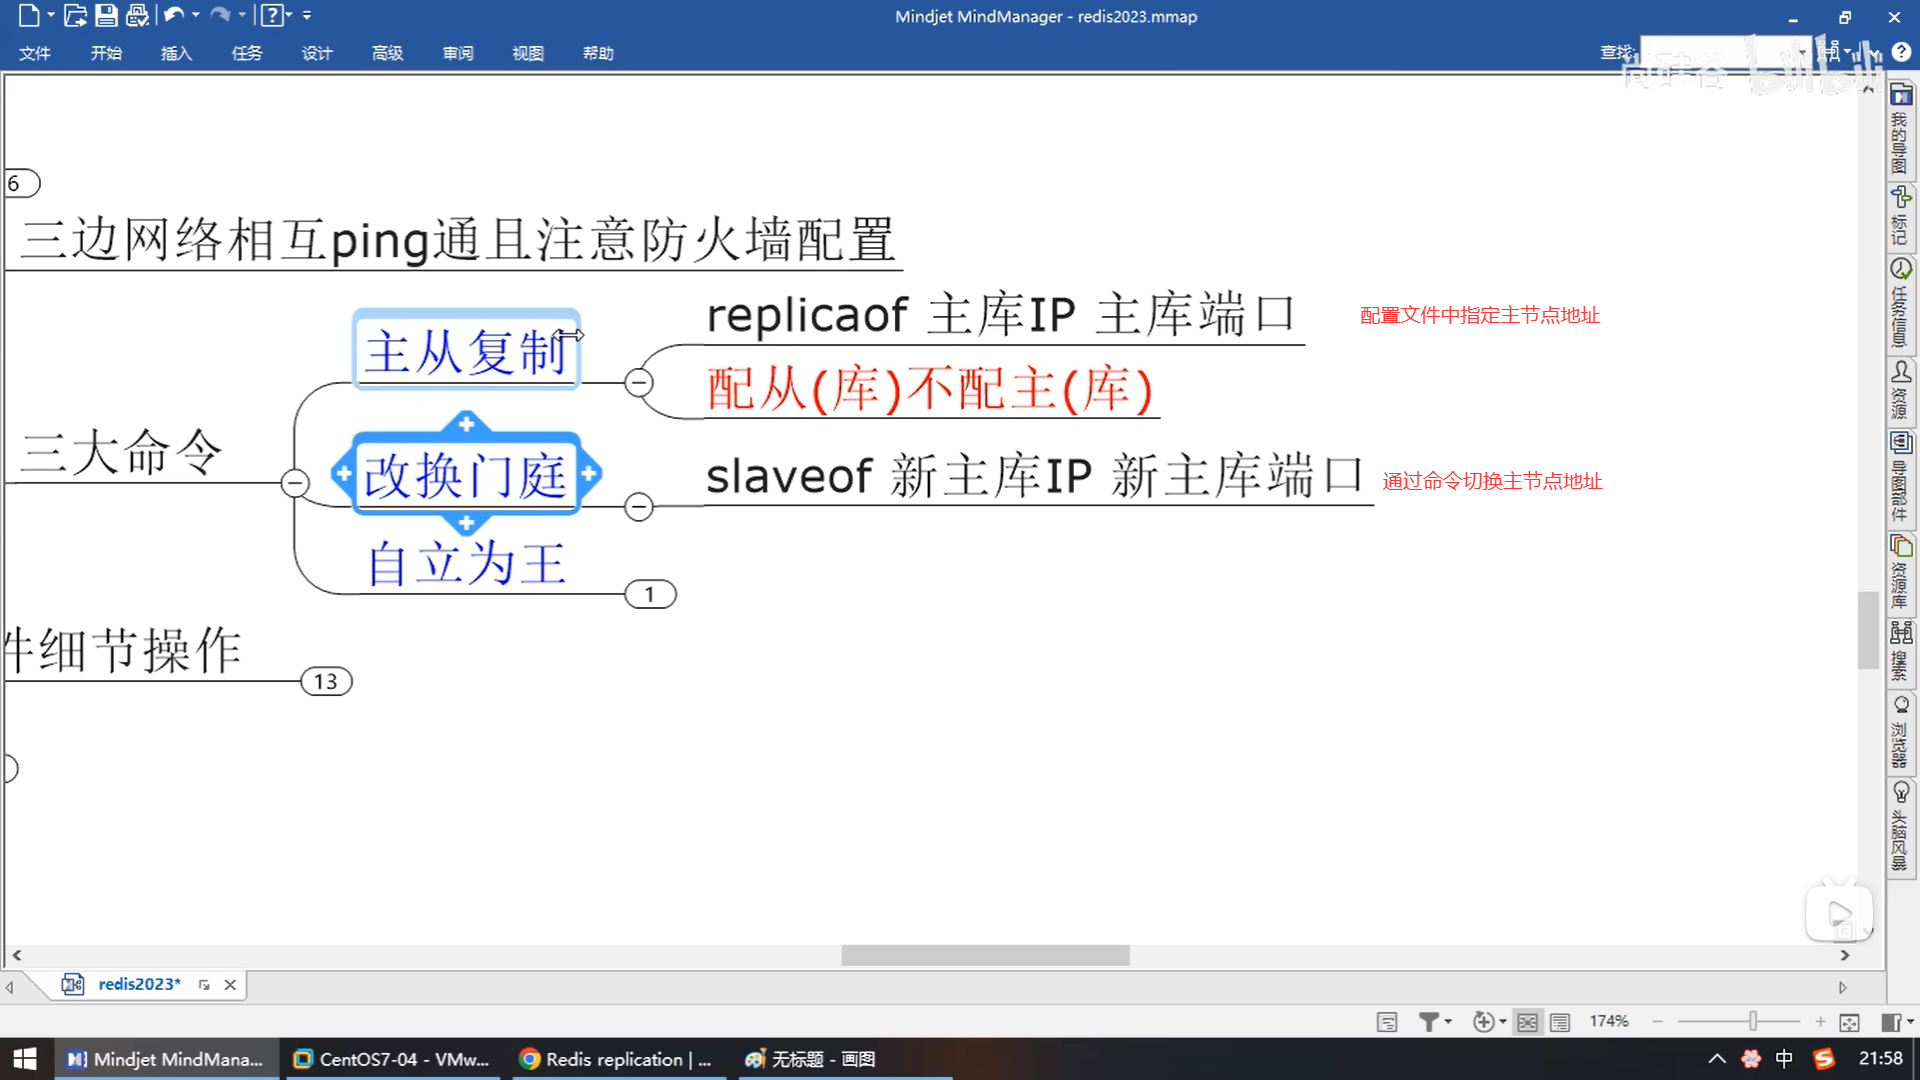Toggle Map view button in status bar
This screenshot has height=1080, width=1920.
coord(1527,1022)
